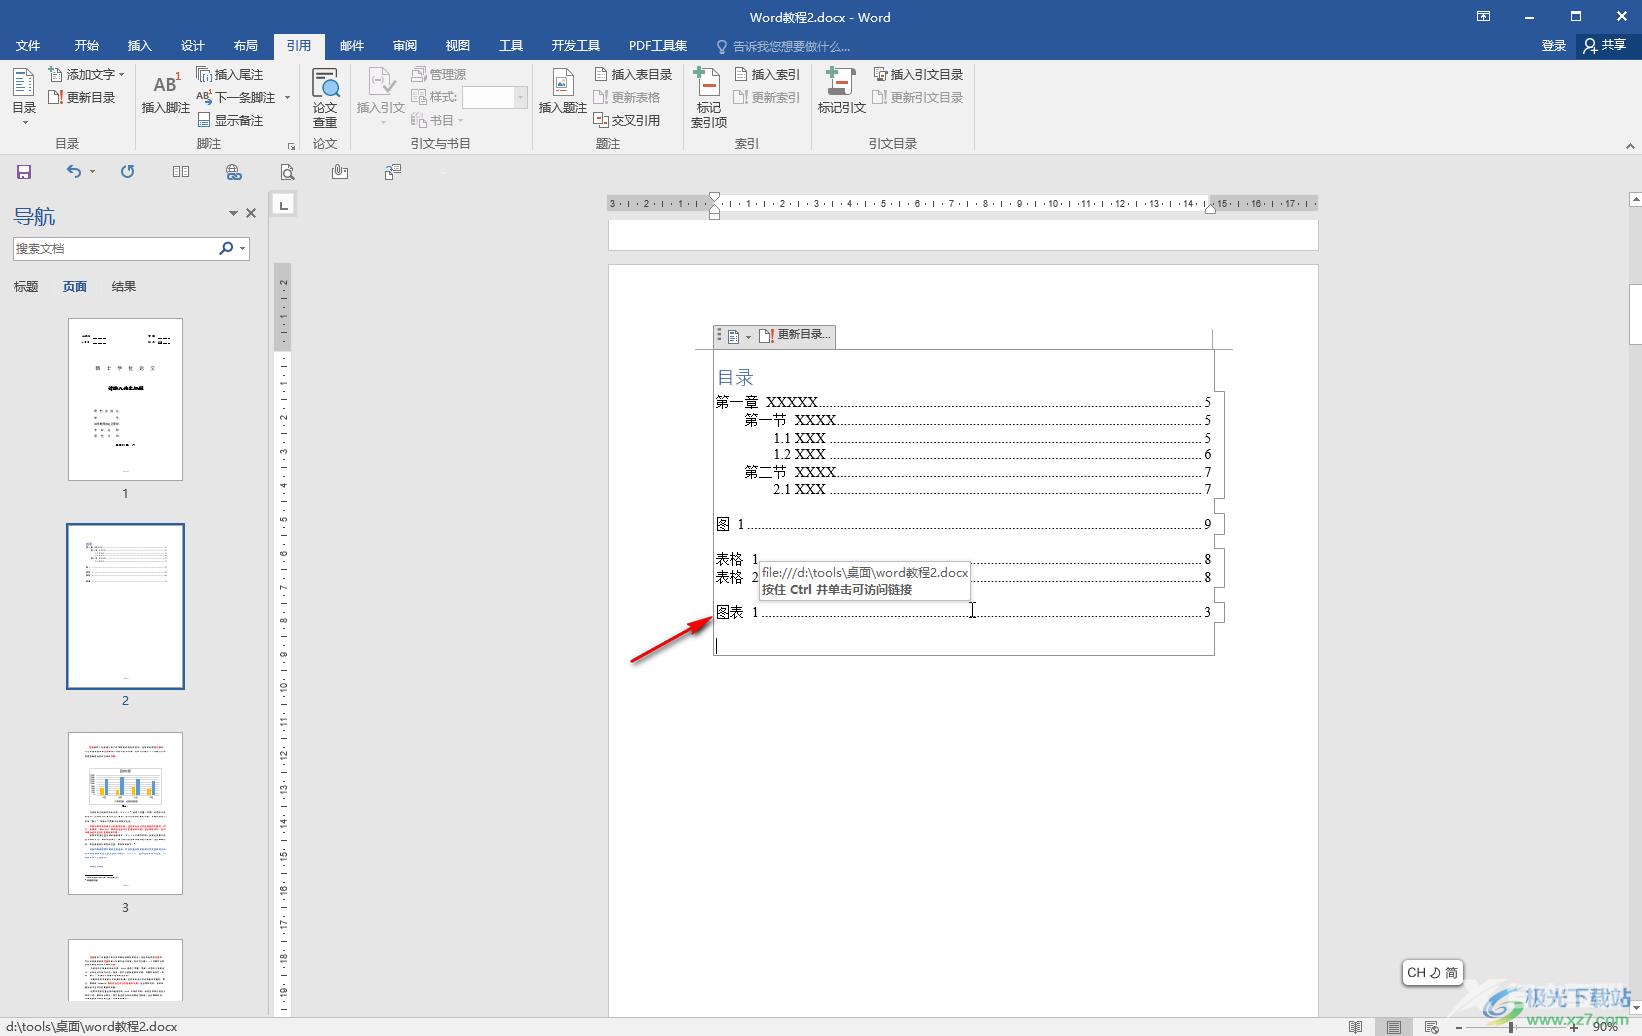Click the paperclip attachment quick access icon
Screen dimensions: 1642x1036
[340, 172]
